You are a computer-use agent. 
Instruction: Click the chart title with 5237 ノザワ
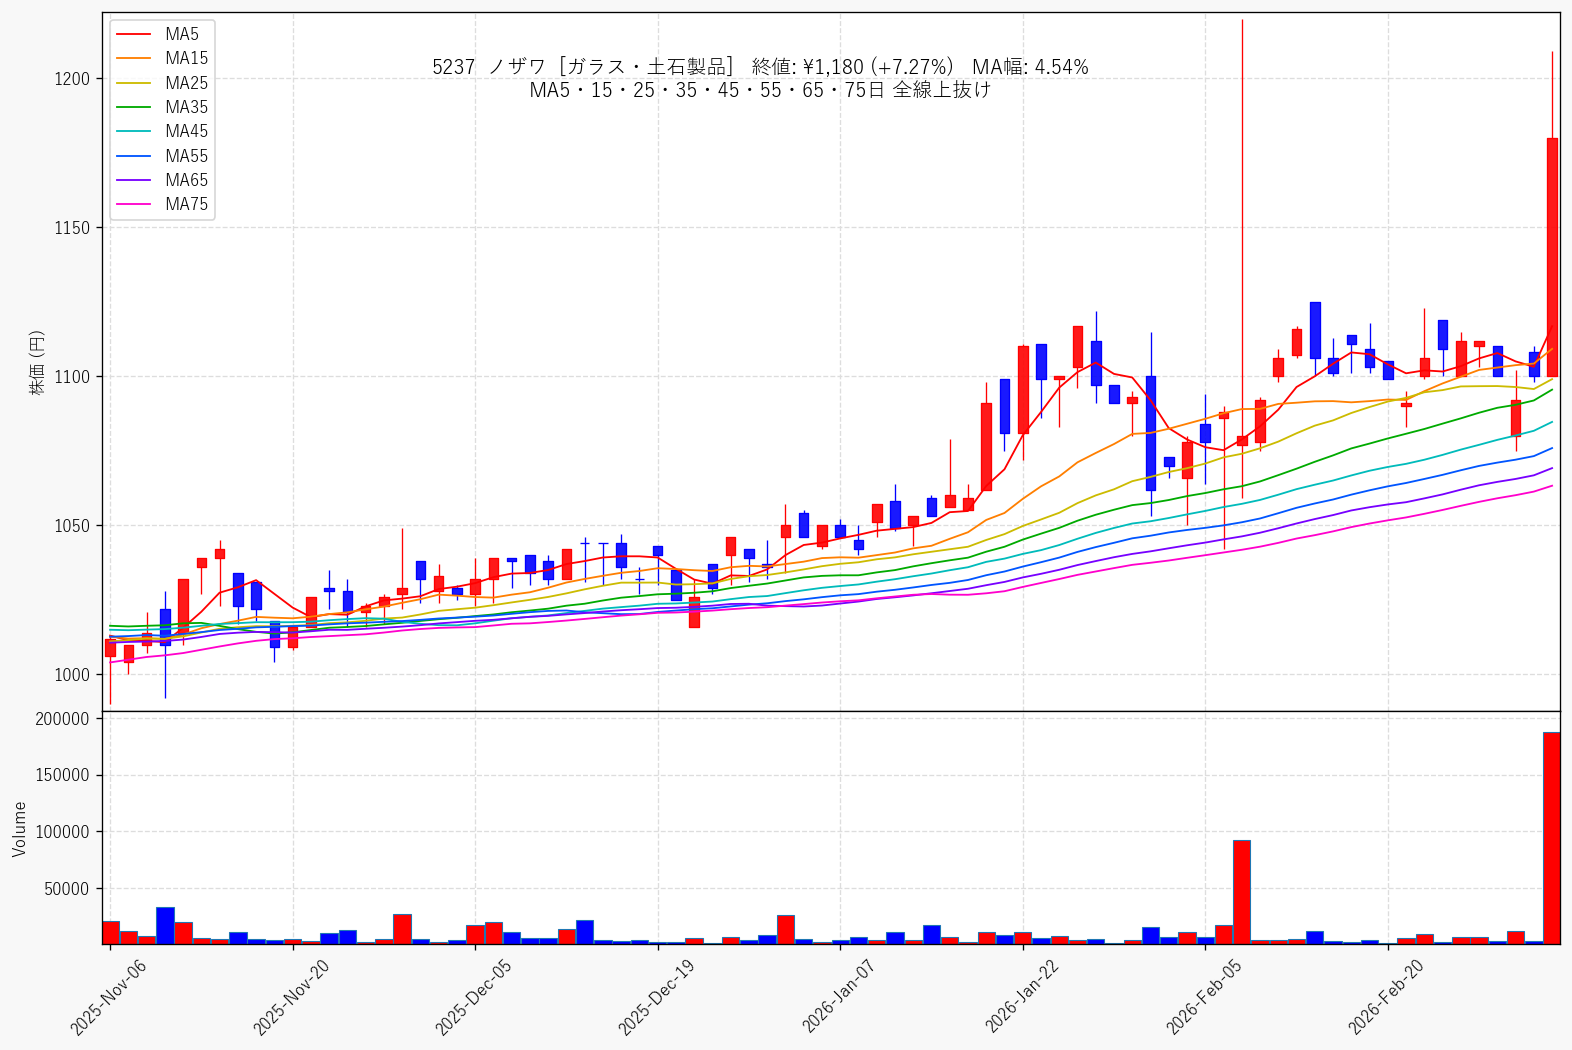pos(760,67)
